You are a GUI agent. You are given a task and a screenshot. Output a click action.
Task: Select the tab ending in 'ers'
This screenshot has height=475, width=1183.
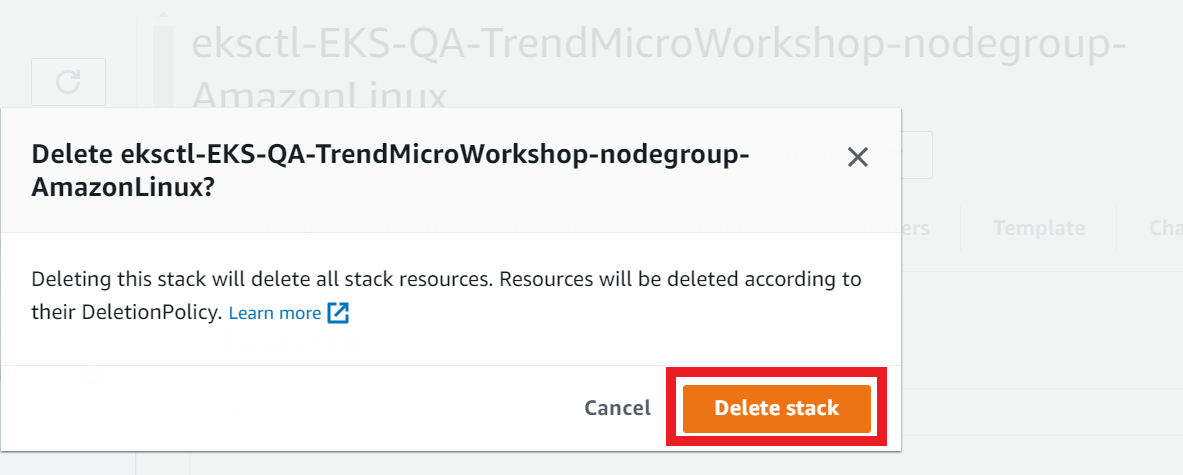point(917,228)
